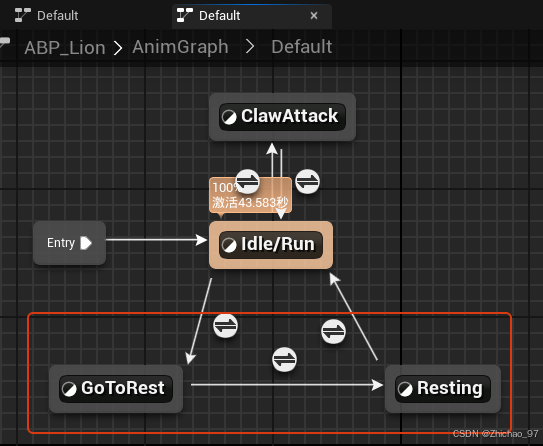The image size is (543, 446).
Task: Switch to the first Default tab
Action: pyautogui.click(x=47, y=16)
